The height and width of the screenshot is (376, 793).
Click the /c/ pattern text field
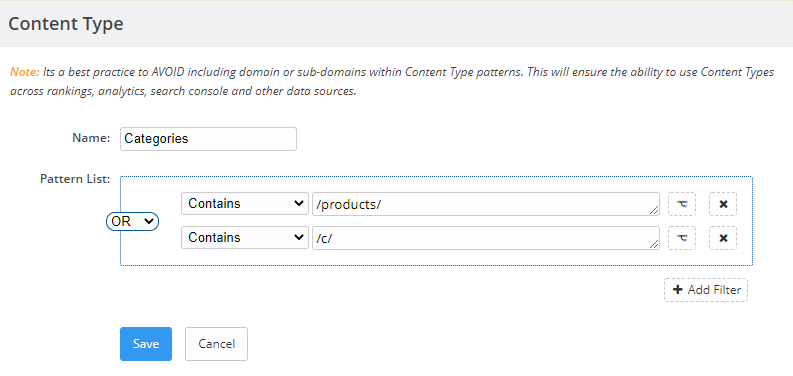pyautogui.click(x=486, y=238)
